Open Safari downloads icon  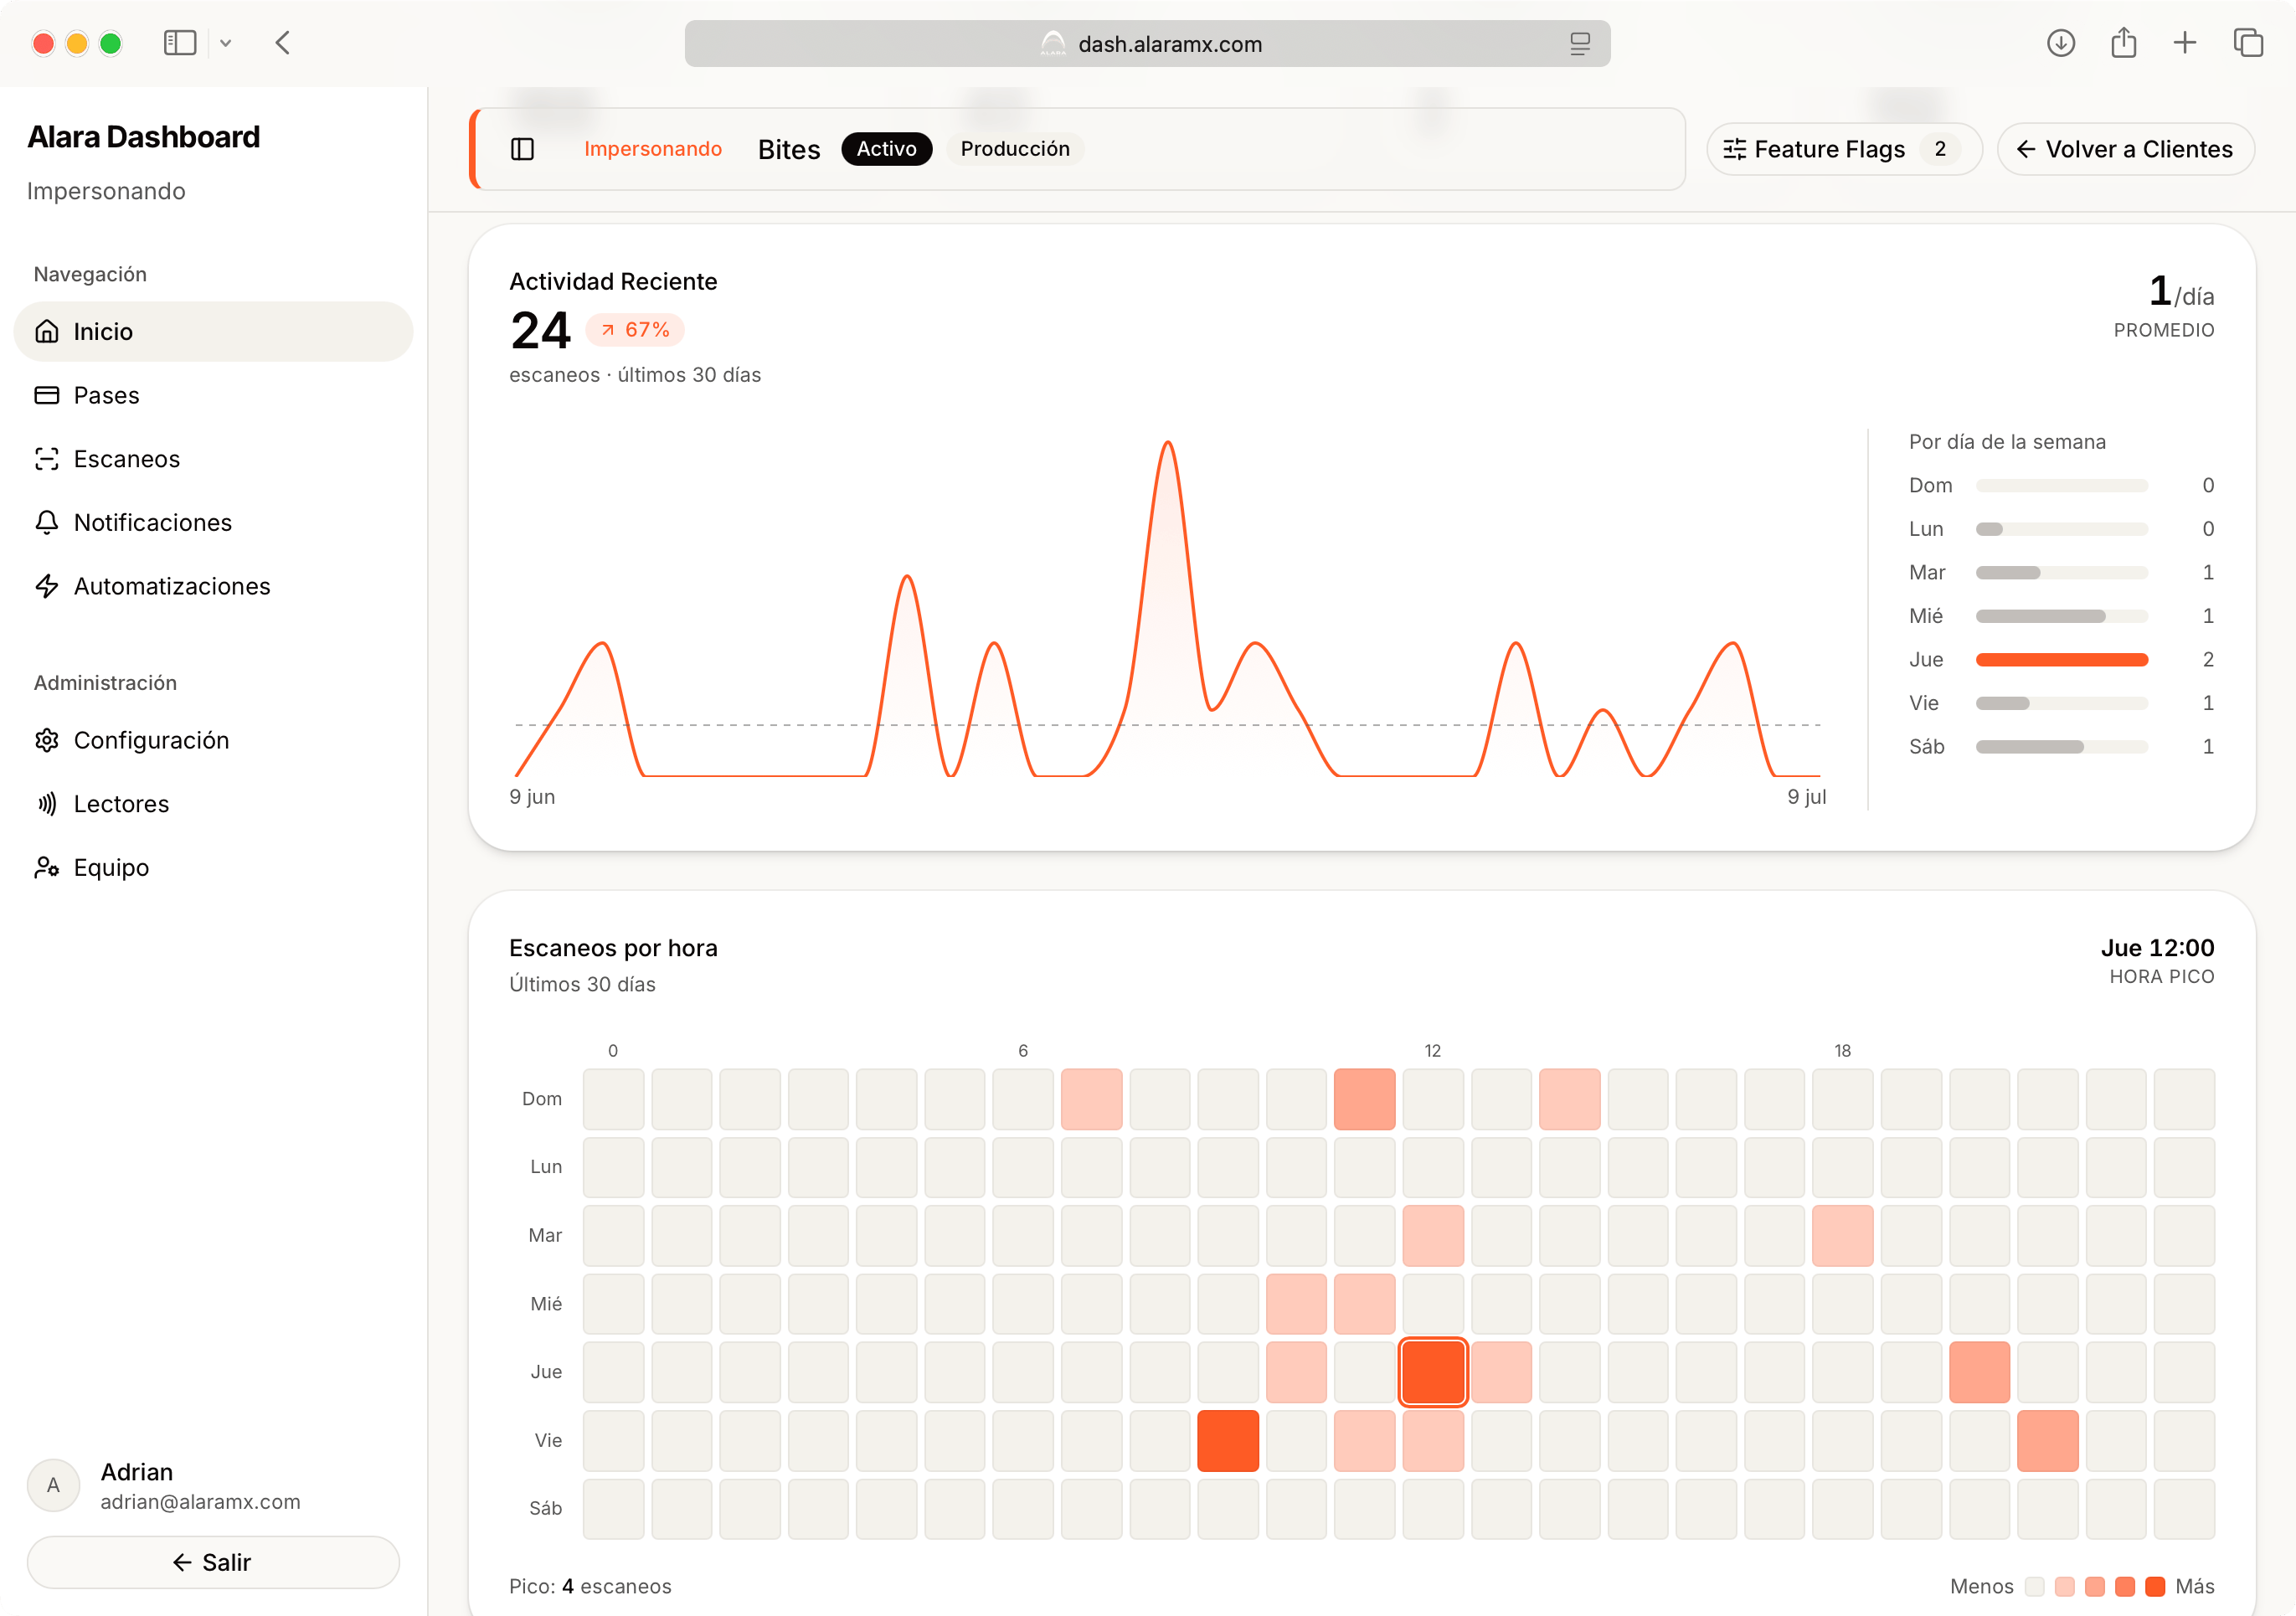point(2061,43)
